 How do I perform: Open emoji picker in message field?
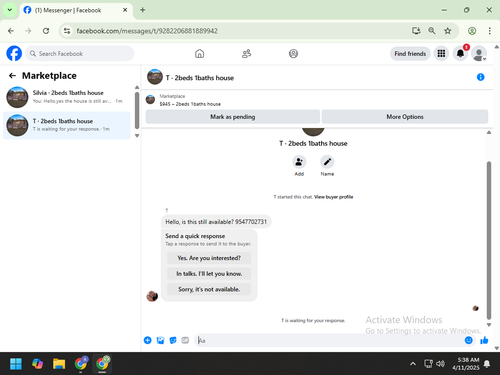point(469,340)
